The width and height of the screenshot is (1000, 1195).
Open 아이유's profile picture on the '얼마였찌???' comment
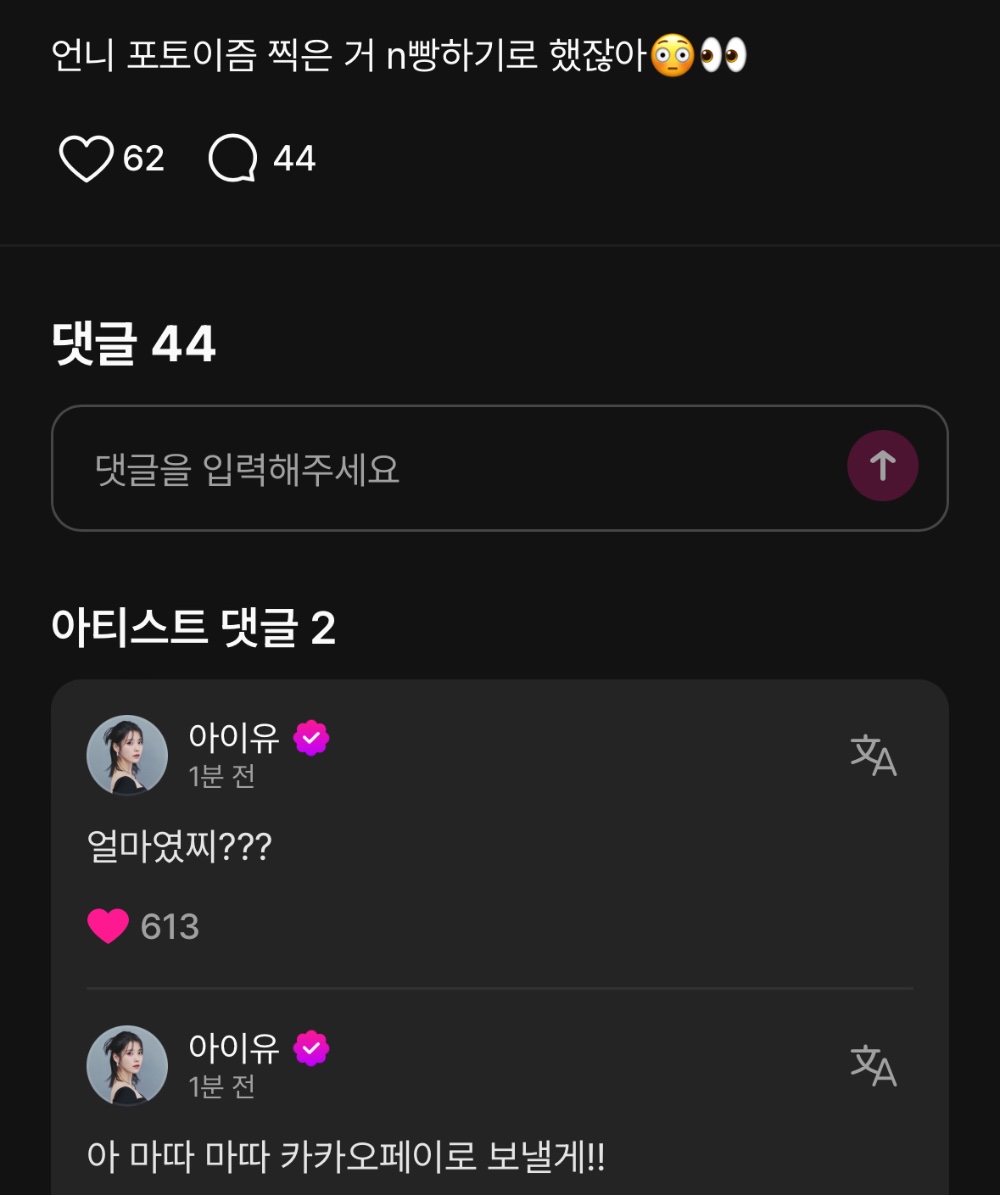[127, 755]
